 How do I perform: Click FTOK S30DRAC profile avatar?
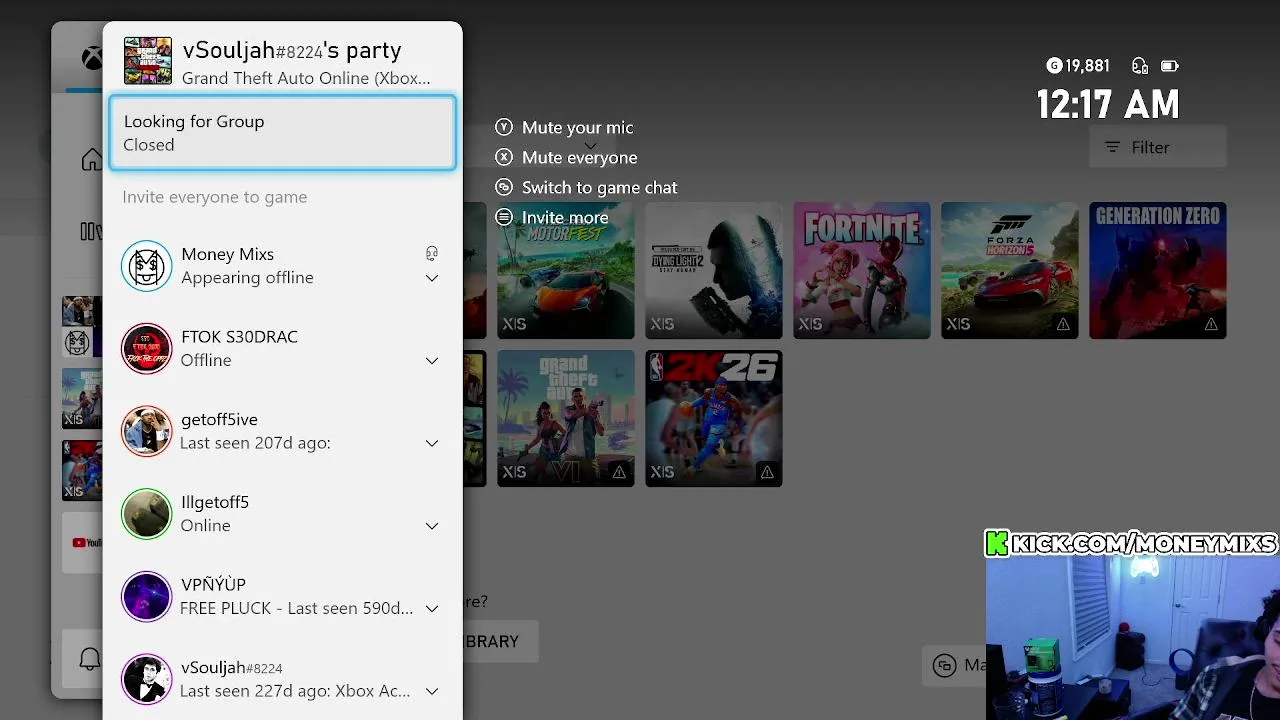[147, 348]
